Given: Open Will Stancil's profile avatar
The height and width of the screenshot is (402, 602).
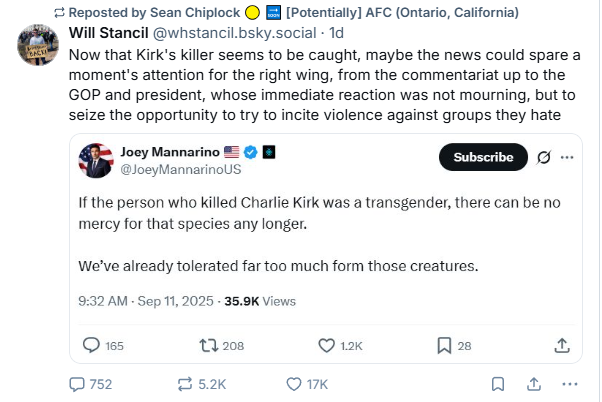Looking at the screenshot, I should click(x=38, y=45).
